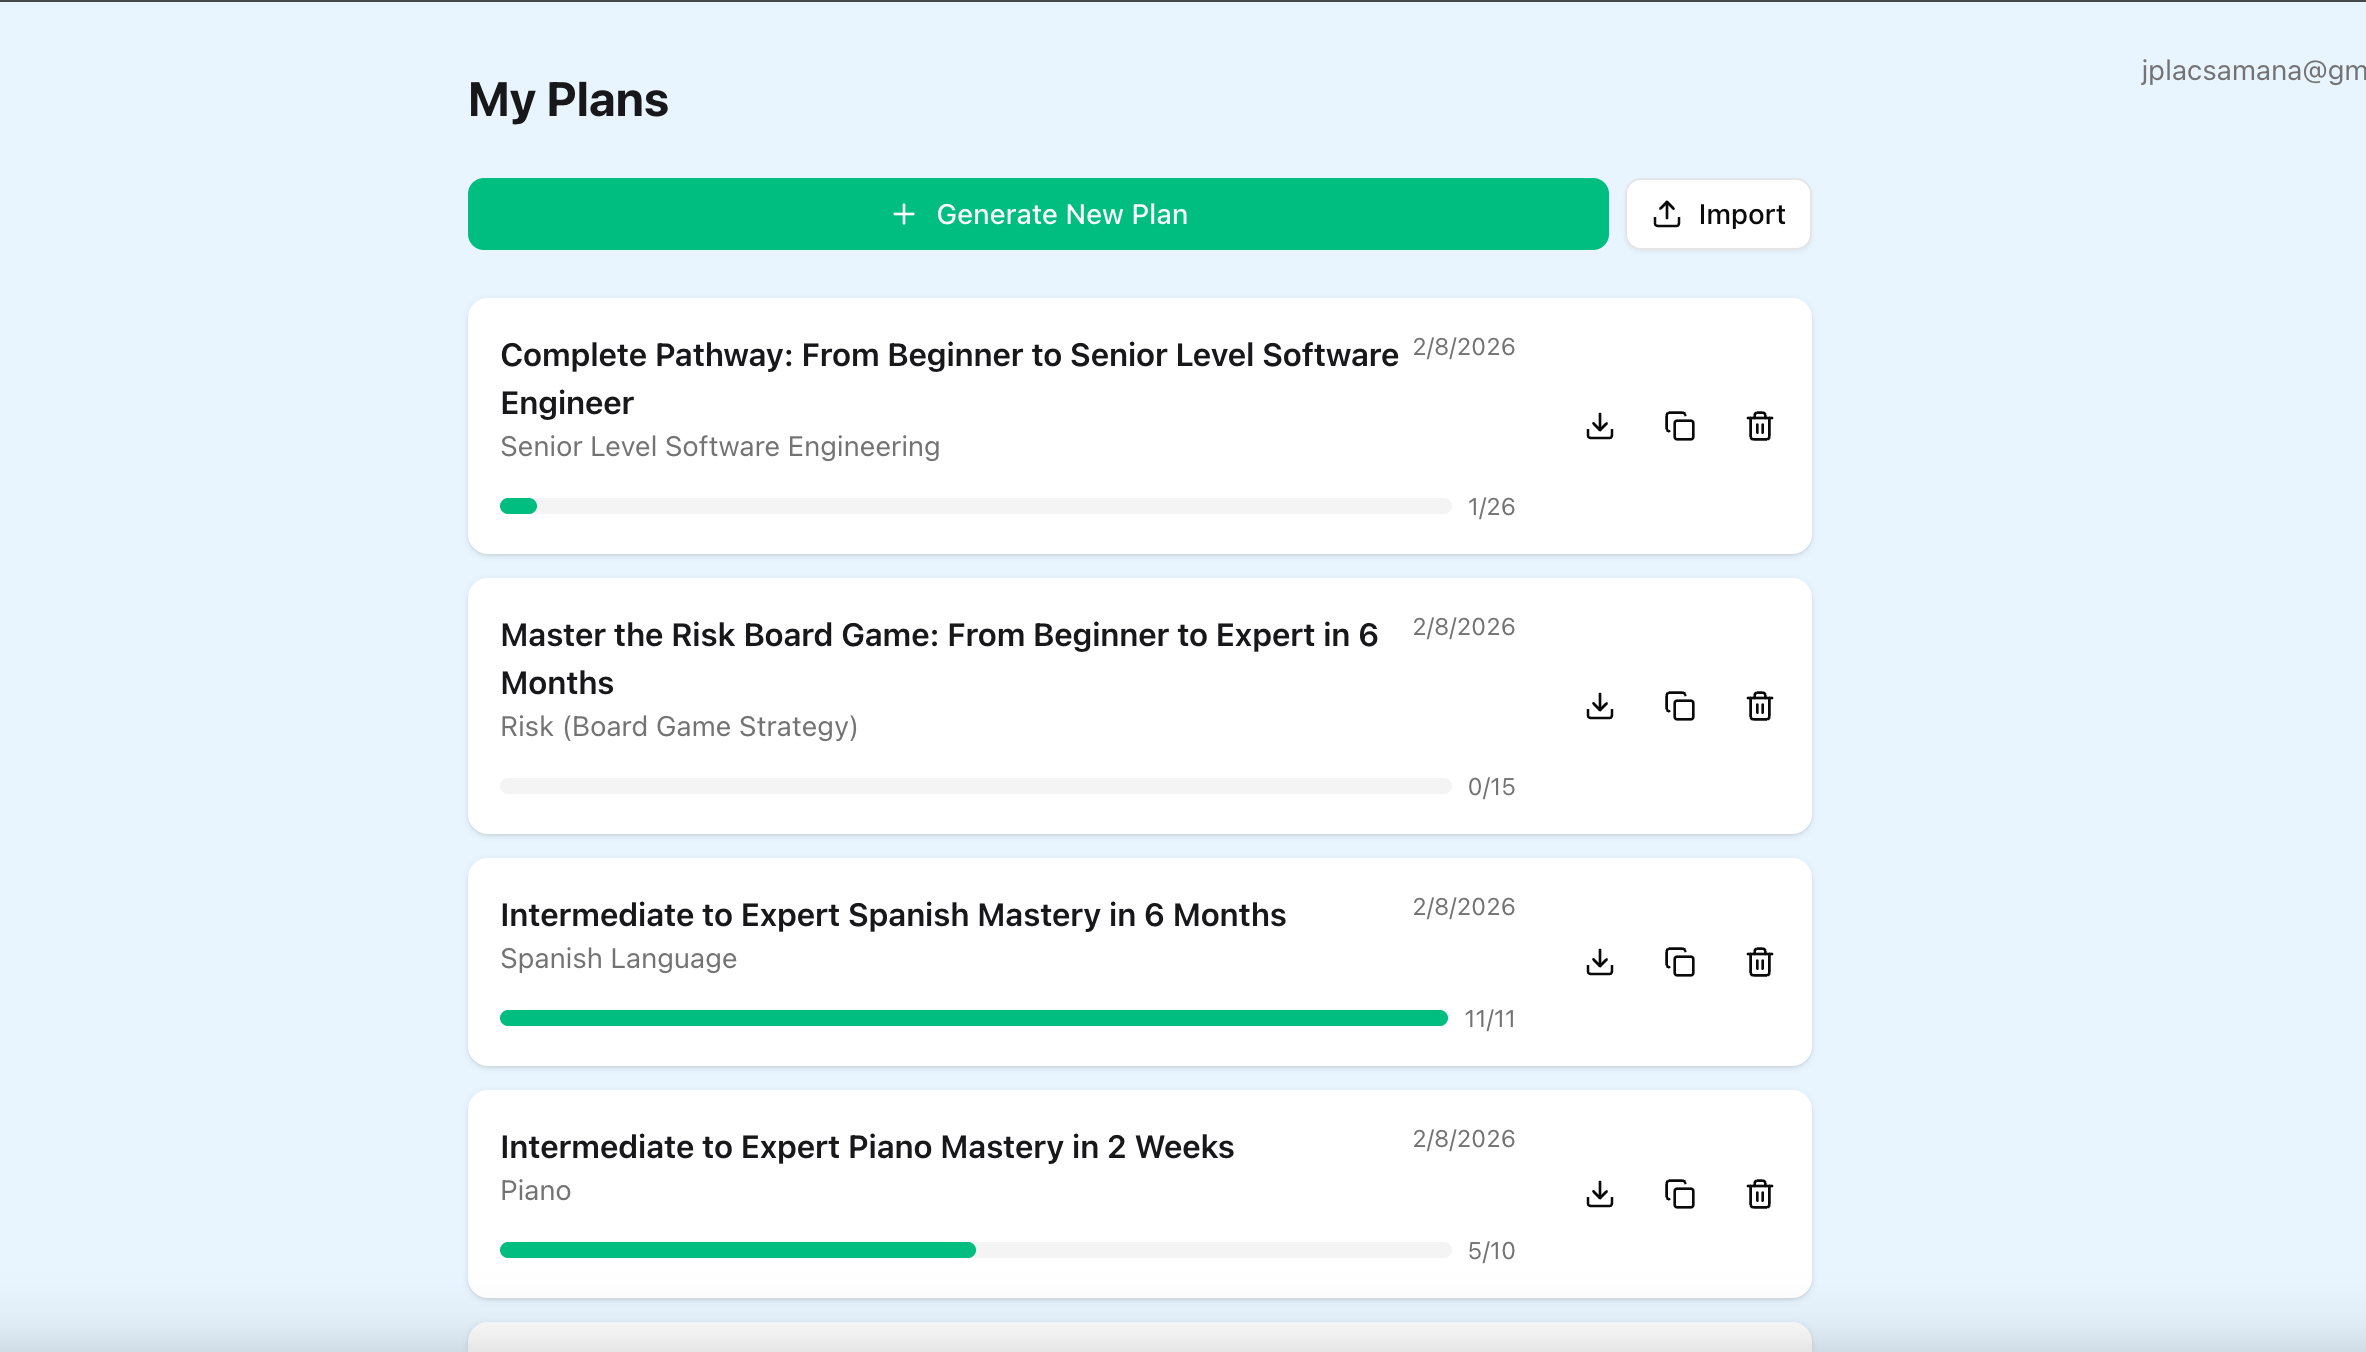
Task: Open Intermediate to Expert Piano Mastery plan
Action: point(866,1147)
